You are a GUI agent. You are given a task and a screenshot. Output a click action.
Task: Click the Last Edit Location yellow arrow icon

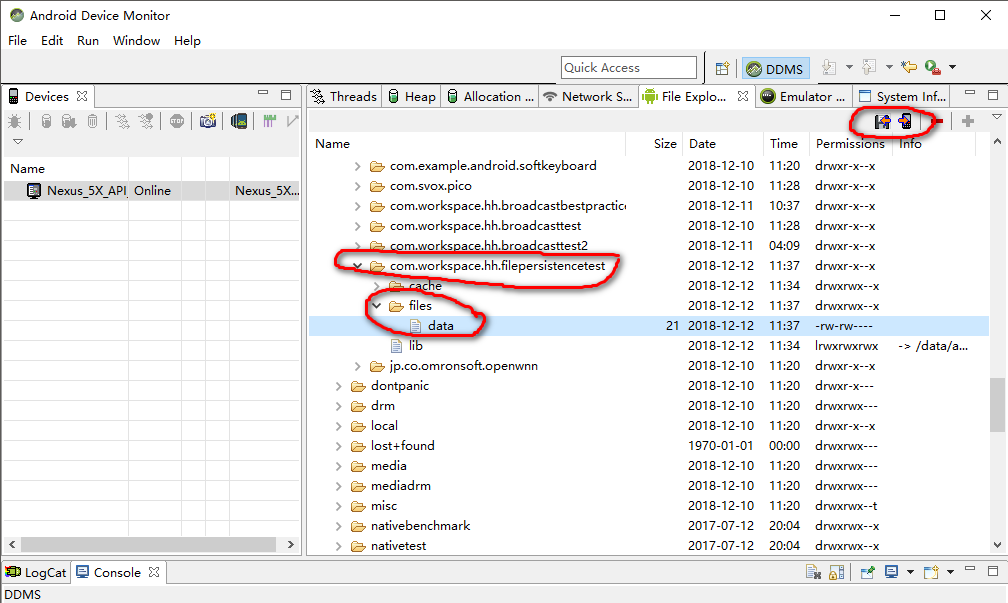pos(909,67)
